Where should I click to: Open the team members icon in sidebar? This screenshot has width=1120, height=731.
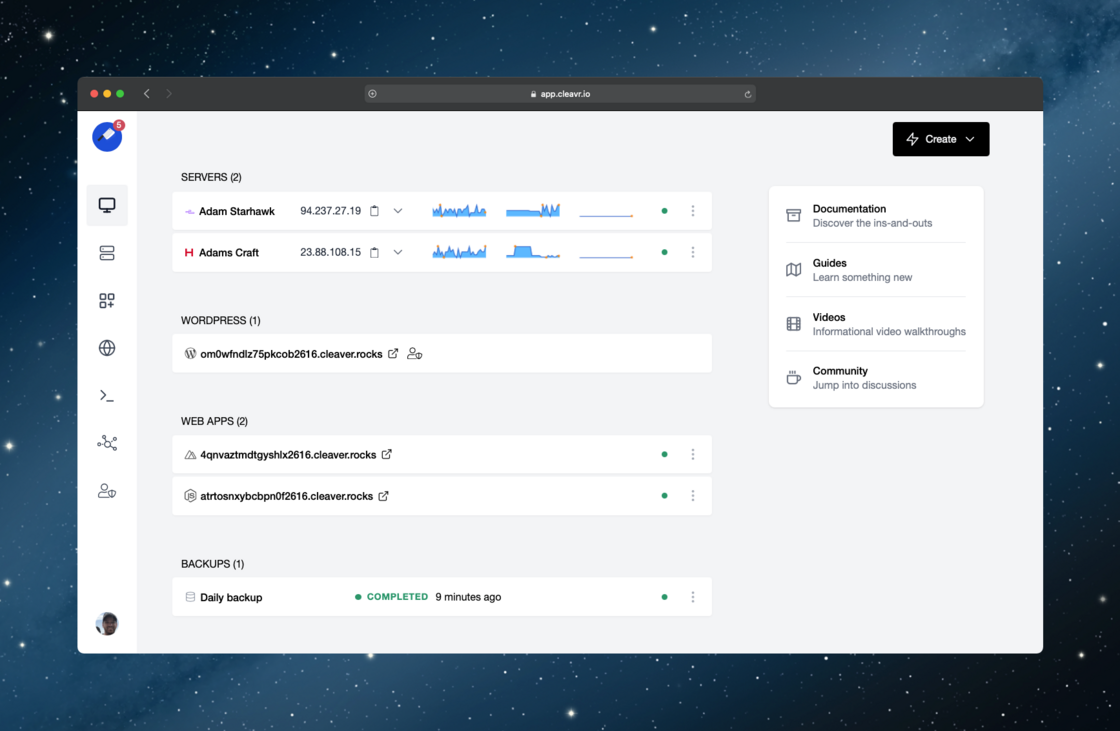pyautogui.click(x=107, y=490)
